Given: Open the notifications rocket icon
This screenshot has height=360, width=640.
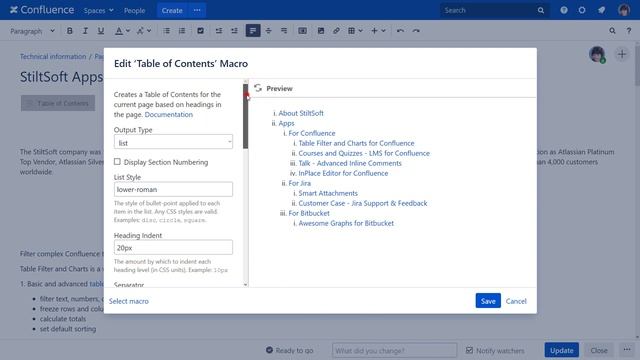Looking at the screenshot, I should click(x=602, y=10).
